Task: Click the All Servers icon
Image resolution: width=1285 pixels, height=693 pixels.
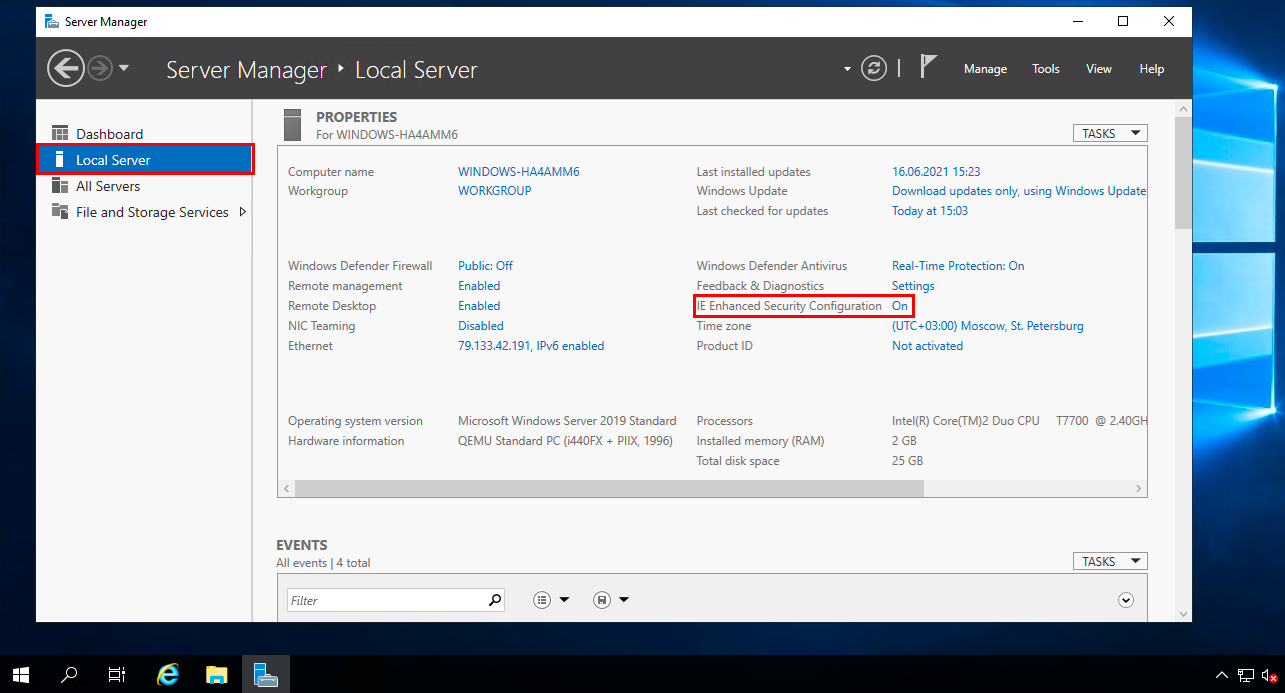Action: tap(59, 186)
